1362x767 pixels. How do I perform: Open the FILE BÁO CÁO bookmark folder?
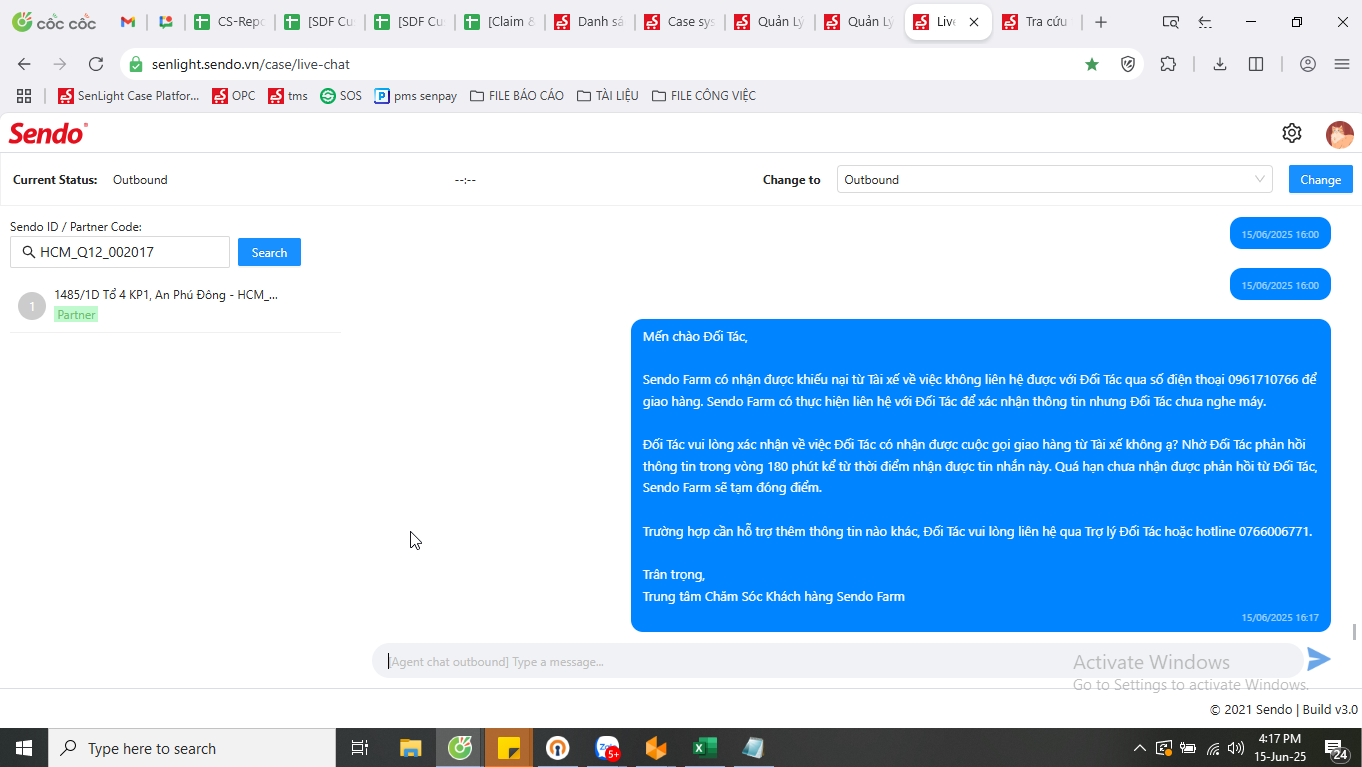(x=517, y=96)
